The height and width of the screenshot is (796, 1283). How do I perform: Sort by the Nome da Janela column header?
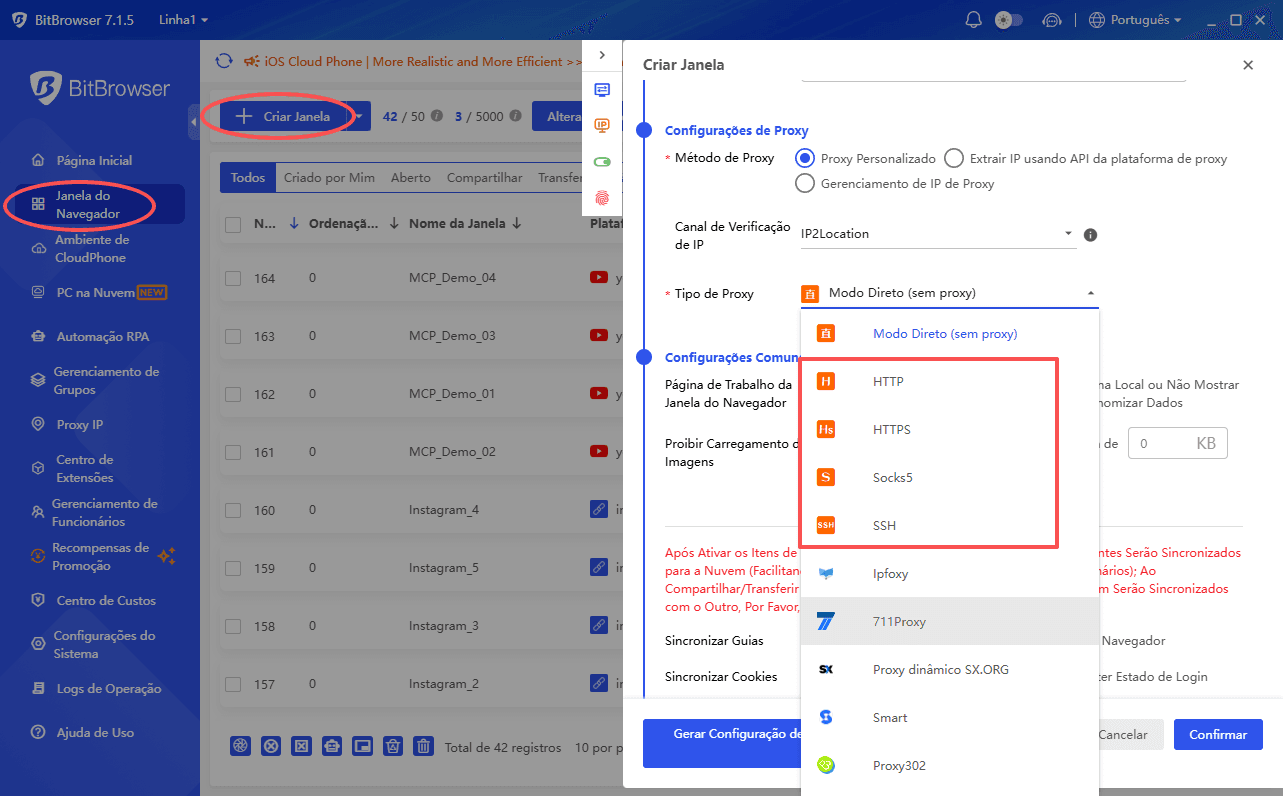pos(465,224)
